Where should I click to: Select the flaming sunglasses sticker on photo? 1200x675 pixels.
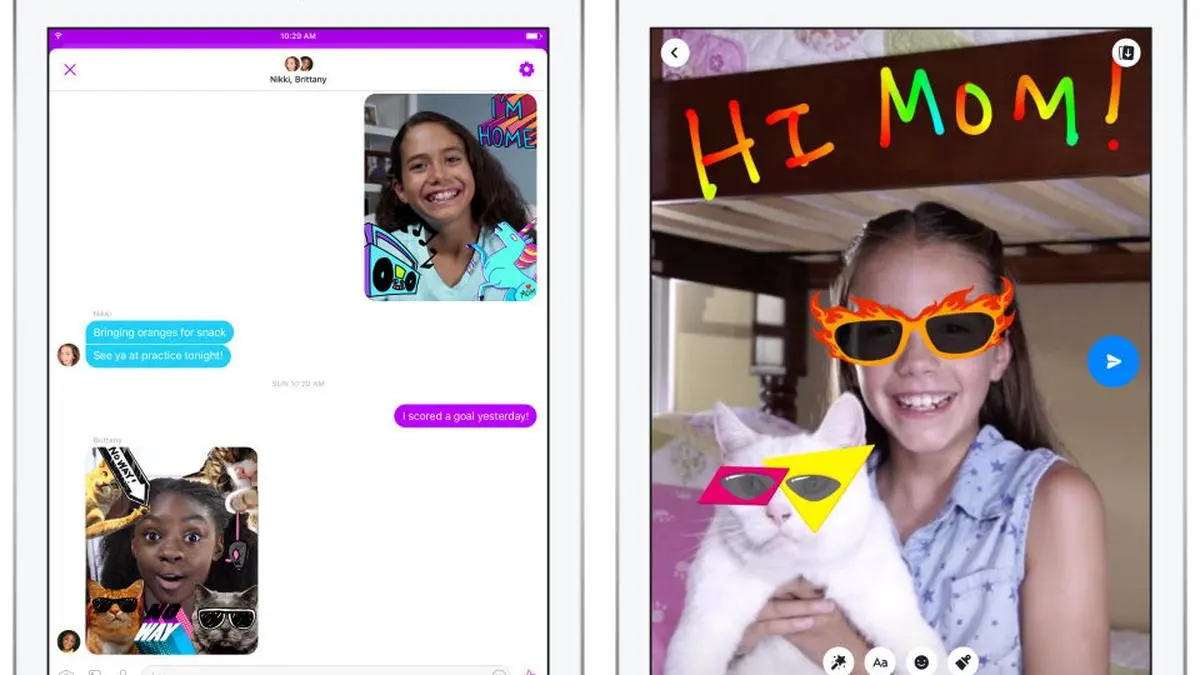(912, 325)
